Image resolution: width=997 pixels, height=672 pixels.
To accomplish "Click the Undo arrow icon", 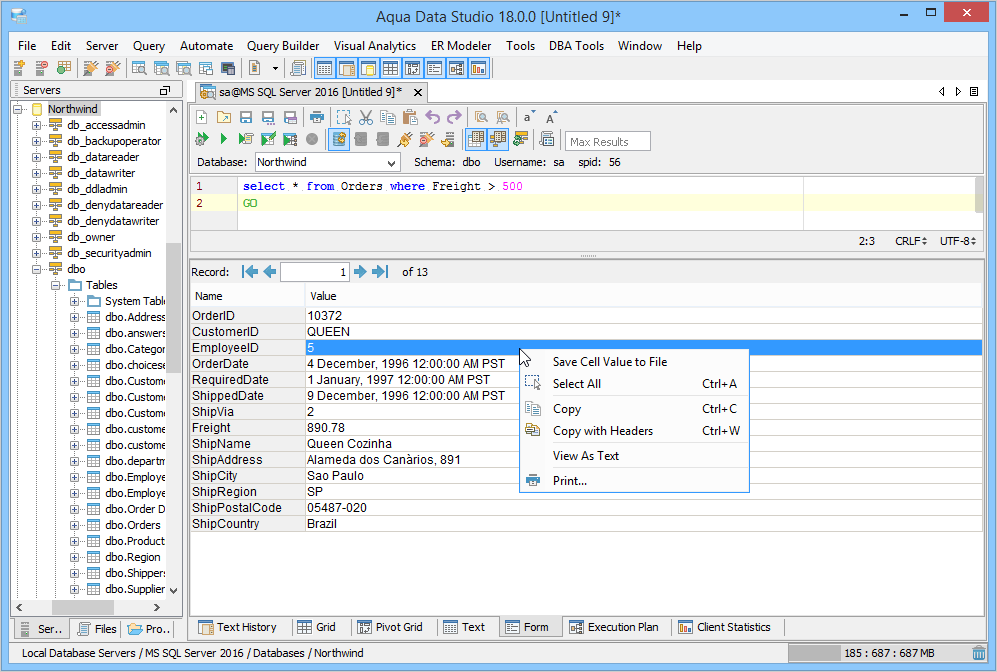I will [432, 117].
